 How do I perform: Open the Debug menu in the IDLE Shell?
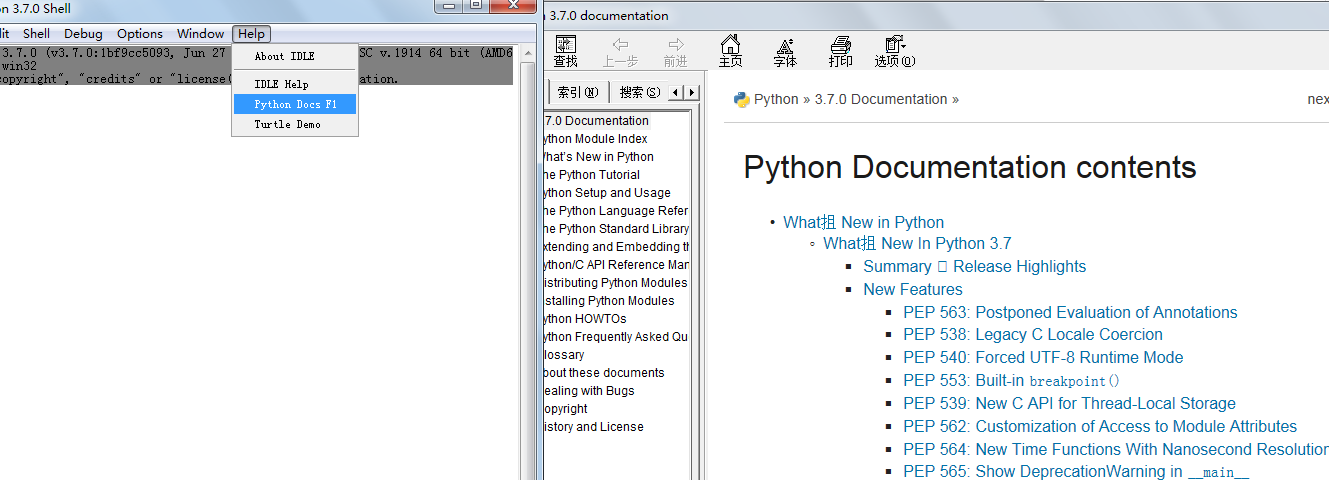tap(83, 34)
